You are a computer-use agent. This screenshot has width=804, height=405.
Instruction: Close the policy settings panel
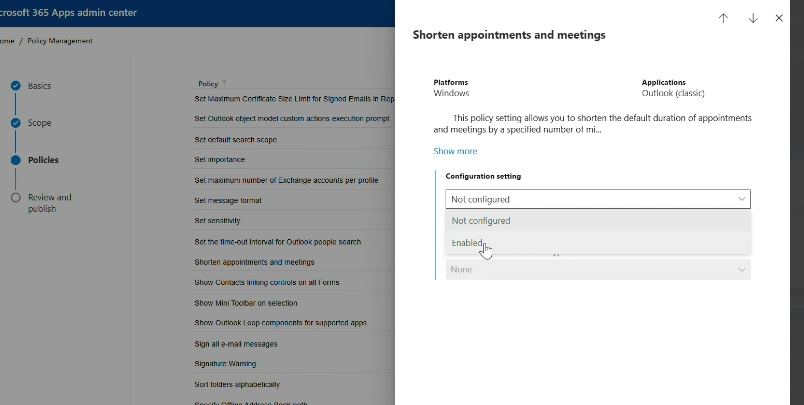[779, 18]
